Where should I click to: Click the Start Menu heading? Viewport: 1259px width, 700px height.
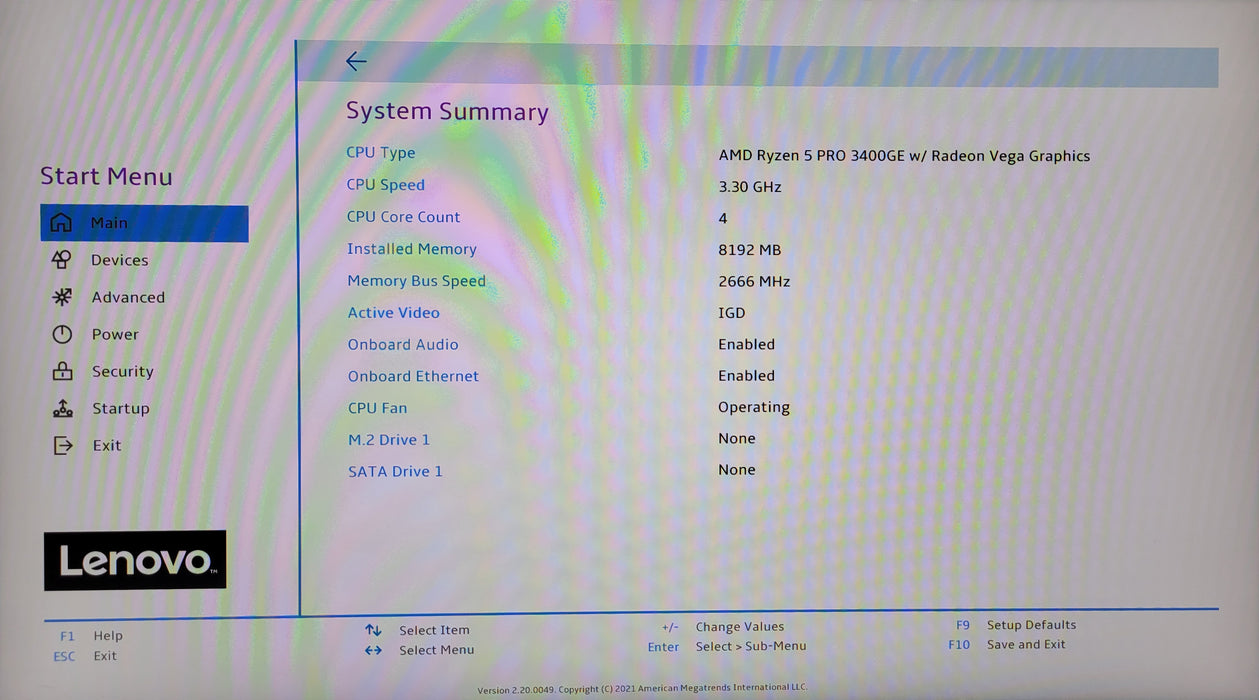106,177
